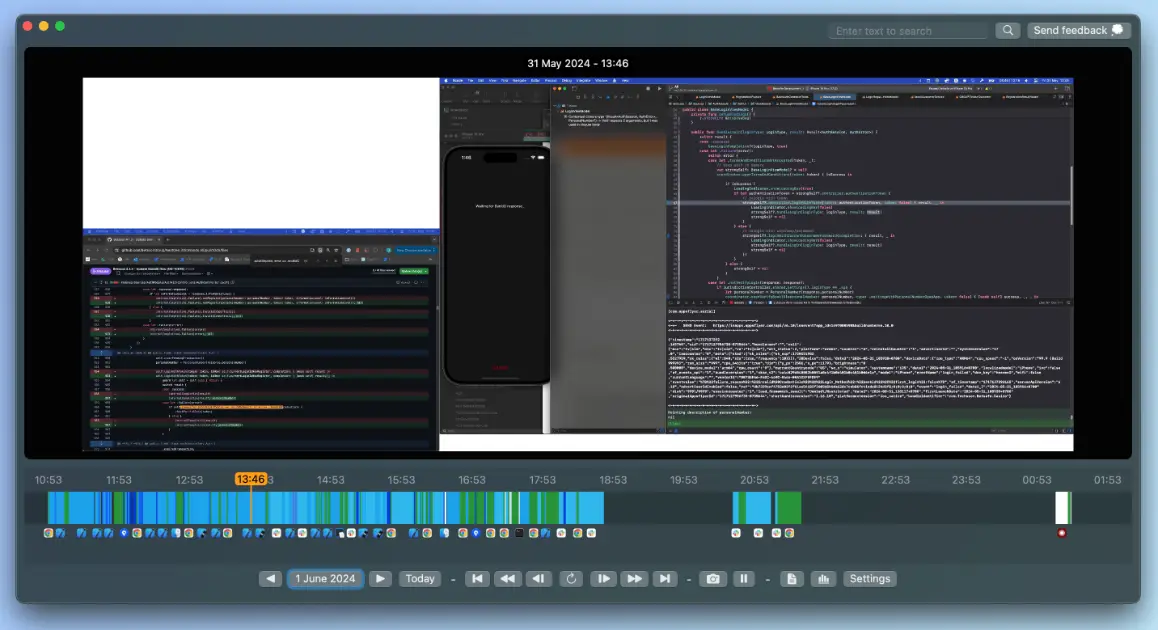Capture a screenshot with the camera icon
Viewport: 1158px width, 630px height.
tap(712, 578)
